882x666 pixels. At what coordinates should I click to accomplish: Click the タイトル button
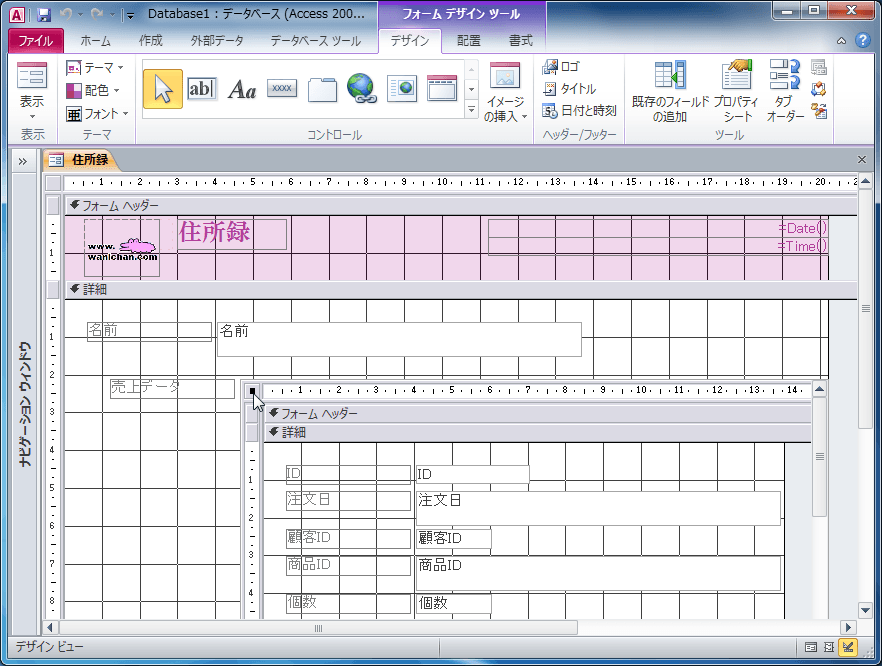pos(569,88)
